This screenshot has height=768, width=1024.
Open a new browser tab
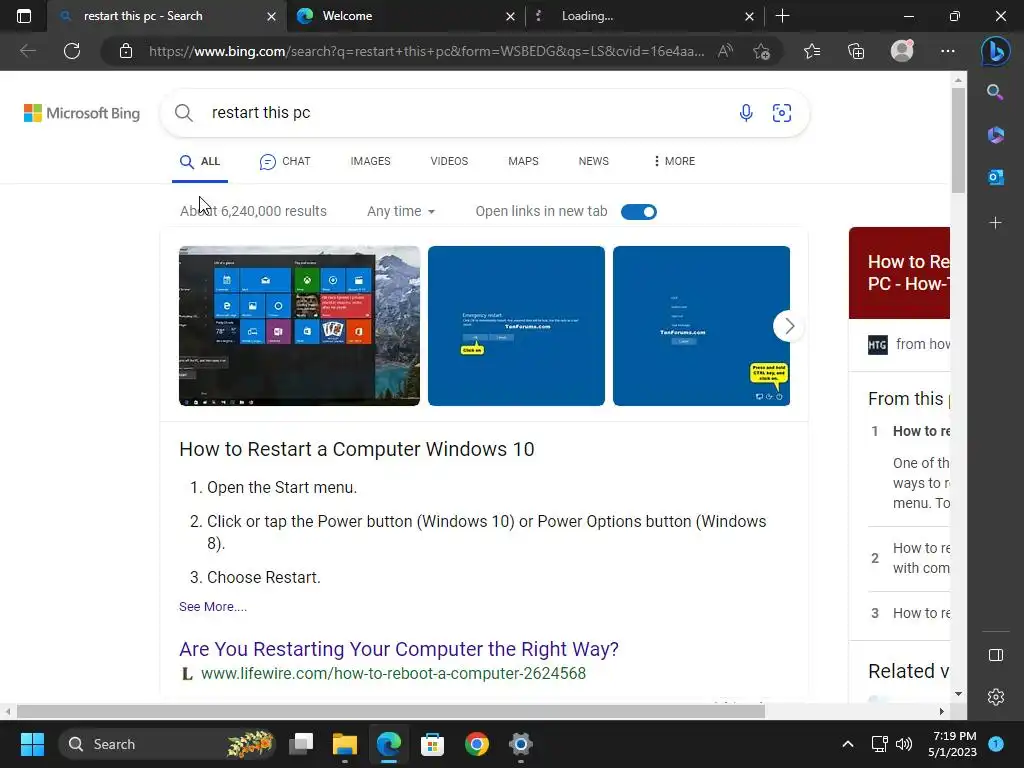[782, 16]
